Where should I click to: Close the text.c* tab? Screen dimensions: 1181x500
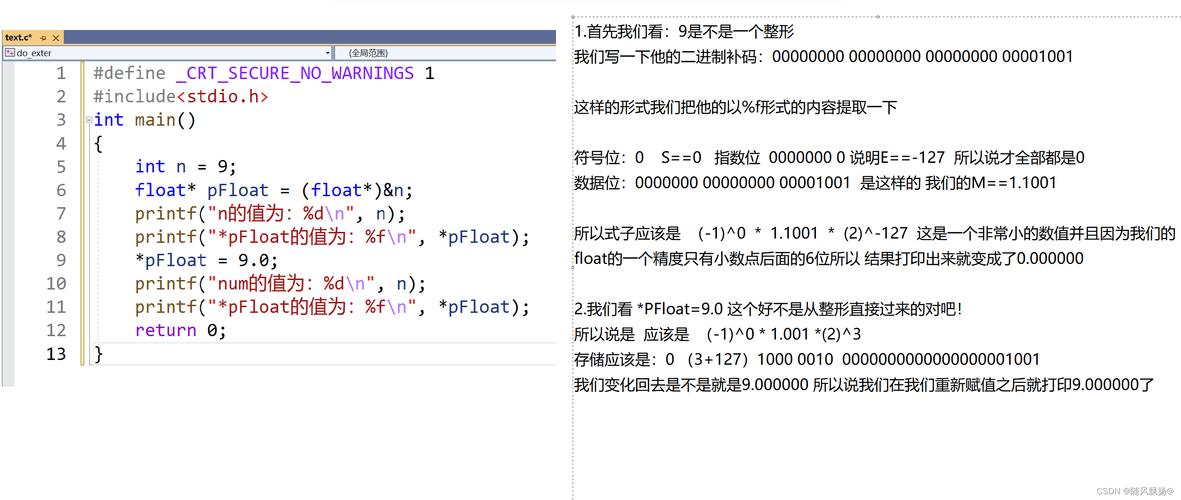[56, 37]
